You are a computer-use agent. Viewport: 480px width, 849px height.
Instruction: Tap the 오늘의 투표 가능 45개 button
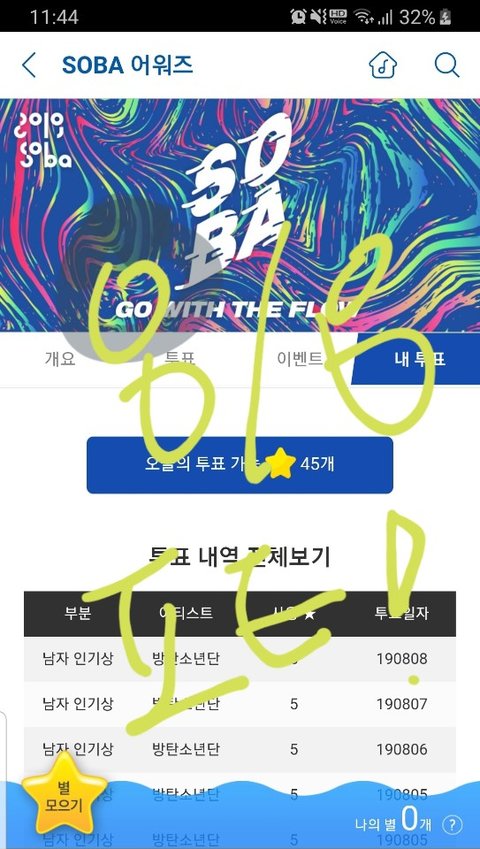[x=240, y=465]
